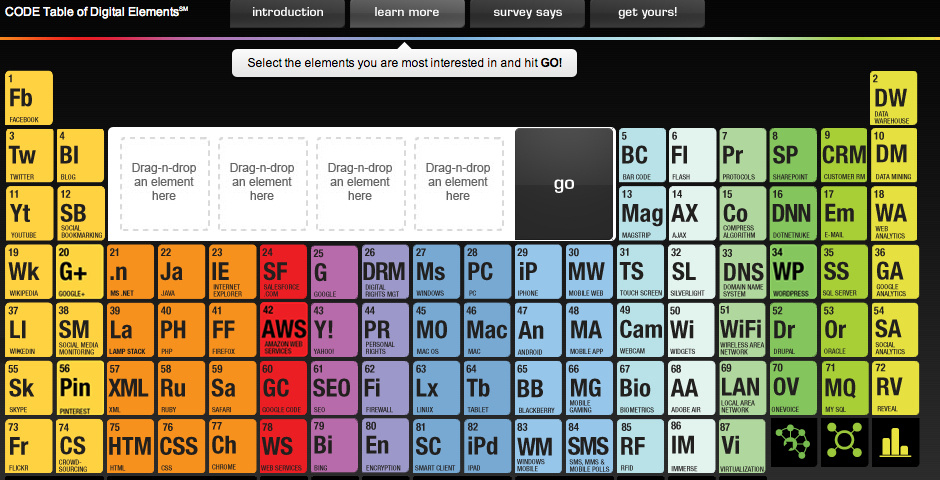940x480 pixels.
Task: Click the green hub circle icon tile
Action: 845,442
